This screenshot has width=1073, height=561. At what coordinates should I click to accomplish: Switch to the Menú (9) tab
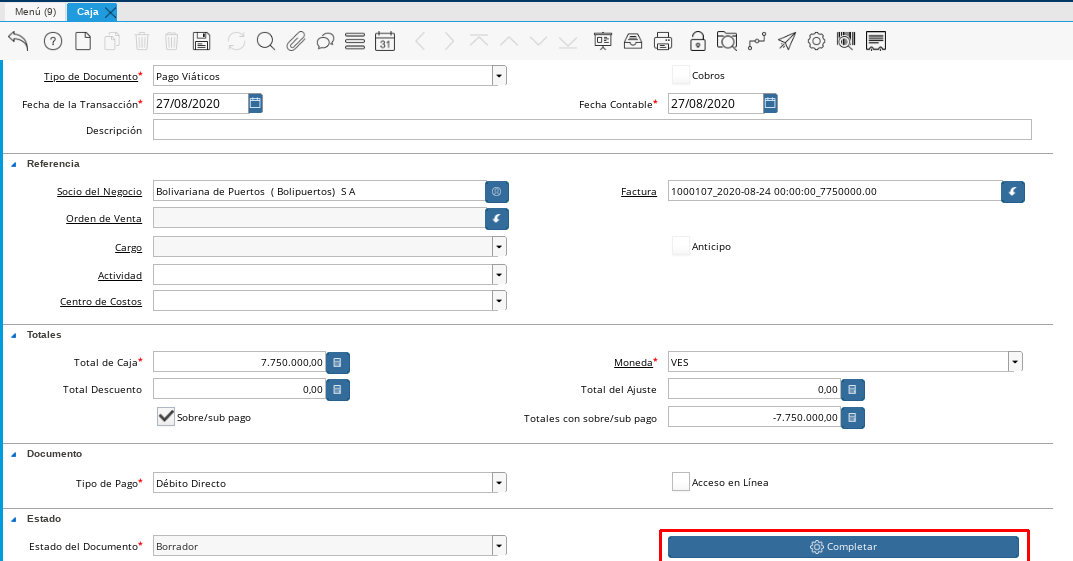coord(36,12)
